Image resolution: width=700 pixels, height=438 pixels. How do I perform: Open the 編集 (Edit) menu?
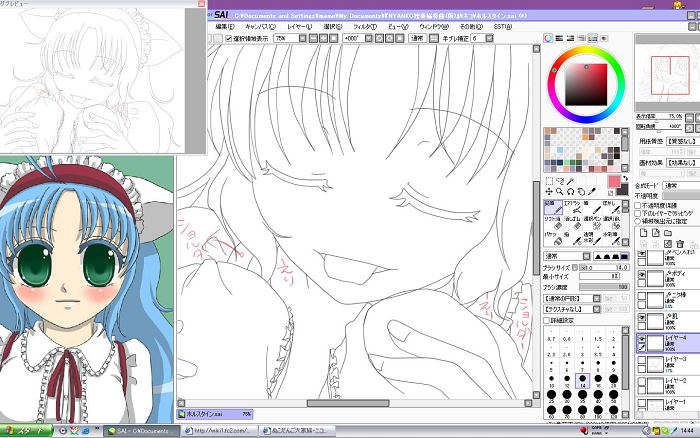tap(225, 27)
